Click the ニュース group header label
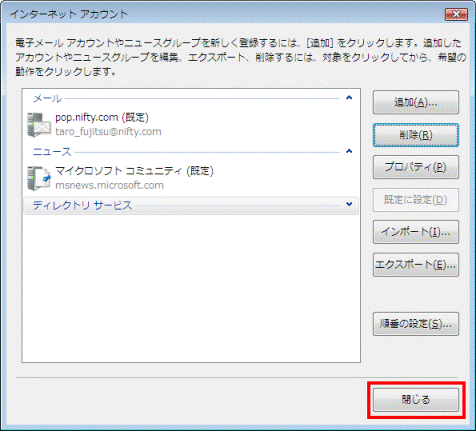Image resolution: width=476 pixels, height=431 pixels. point(52,152)
